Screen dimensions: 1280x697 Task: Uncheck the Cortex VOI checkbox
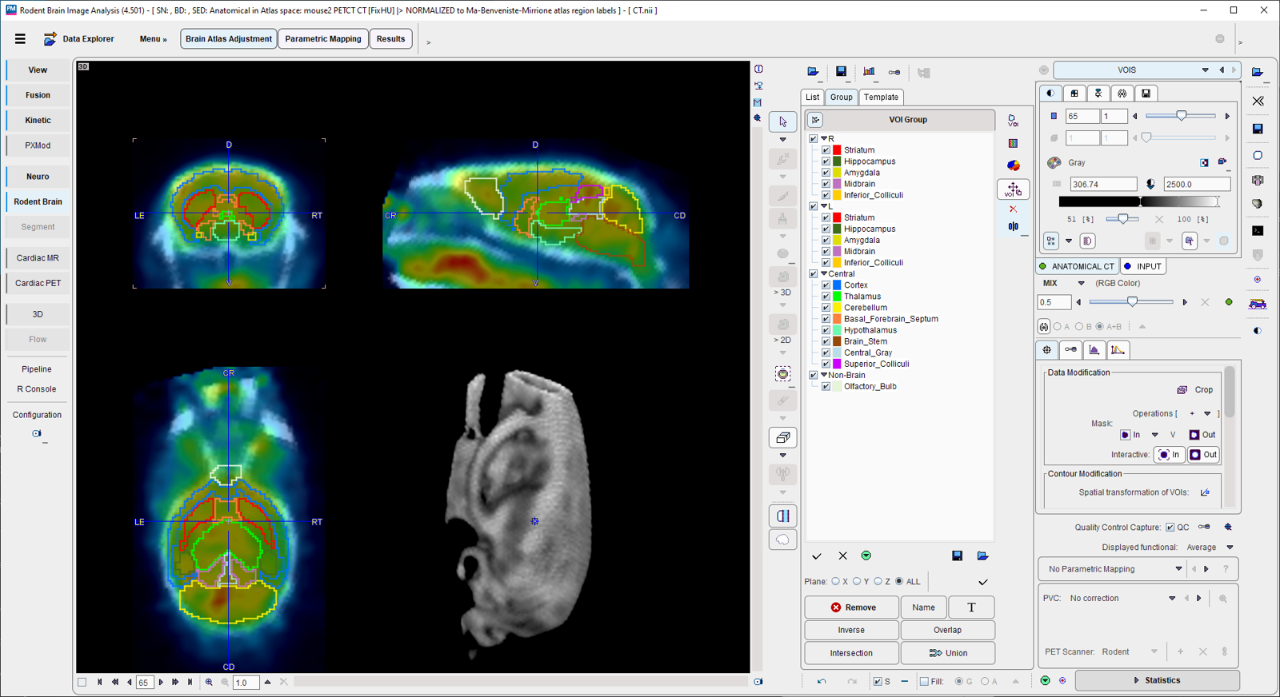click(x=826, y=285)
